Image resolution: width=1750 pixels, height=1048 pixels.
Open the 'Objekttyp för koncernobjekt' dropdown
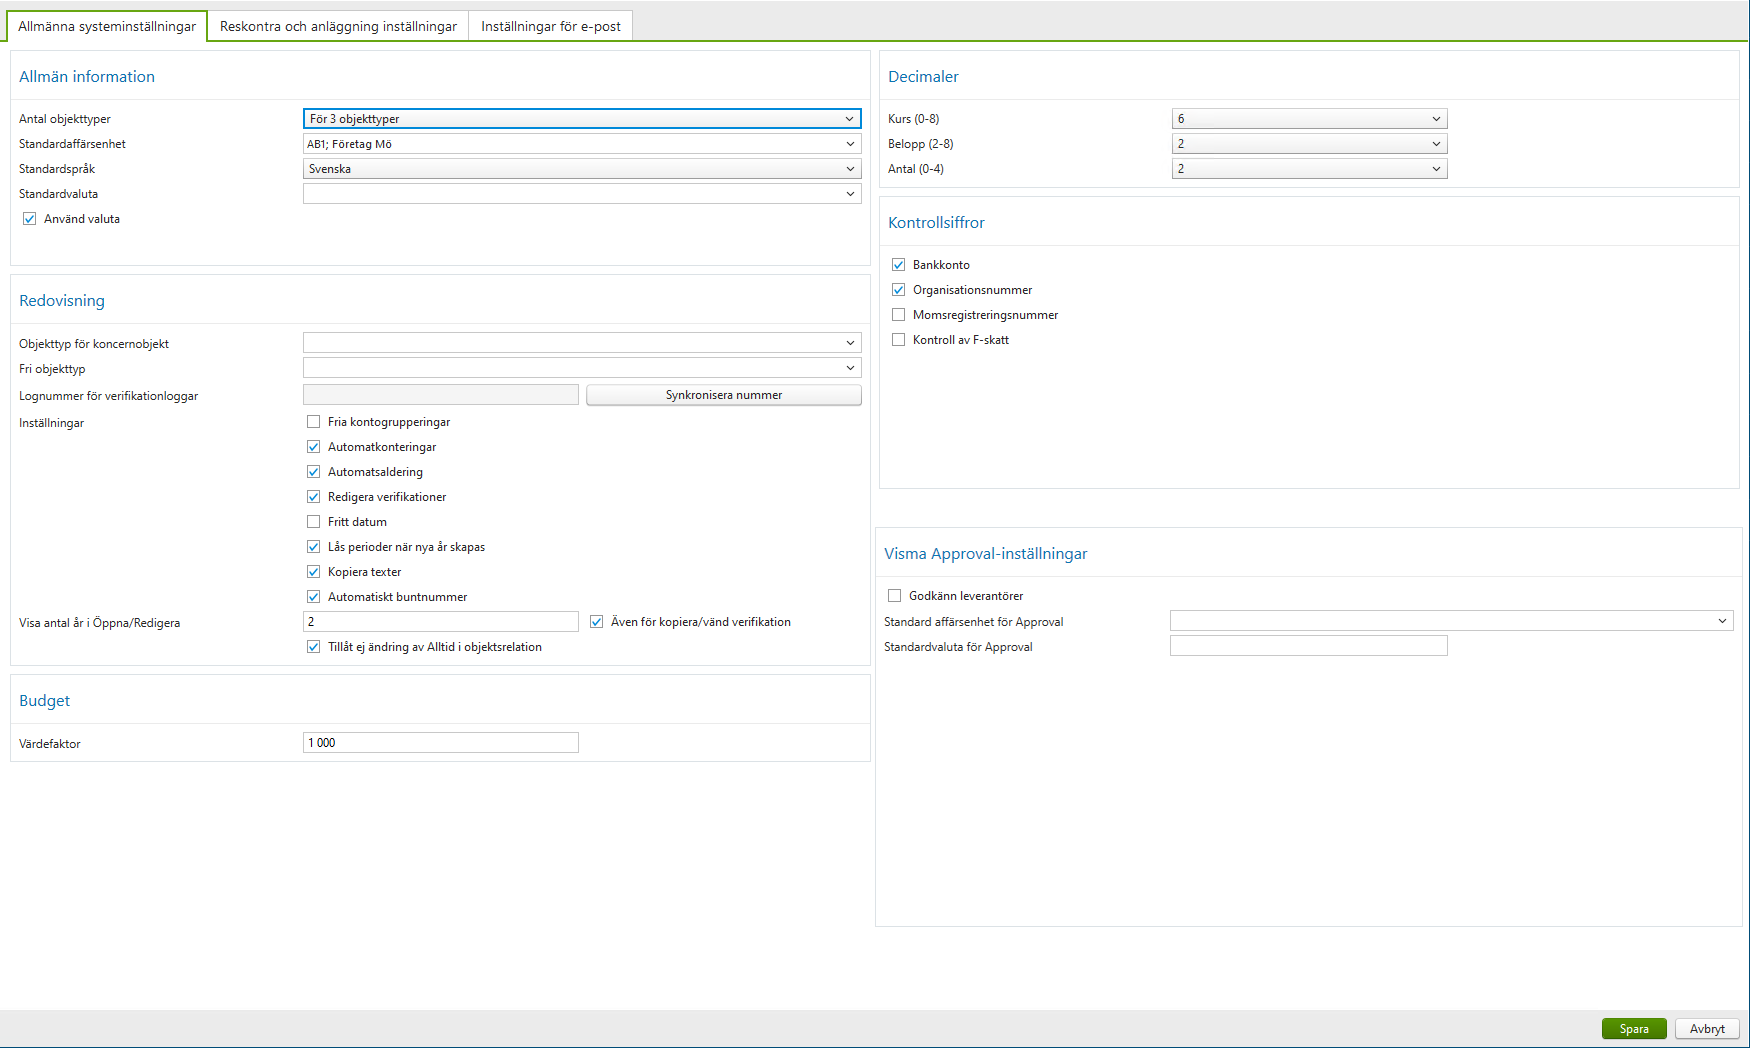point(851,342)
